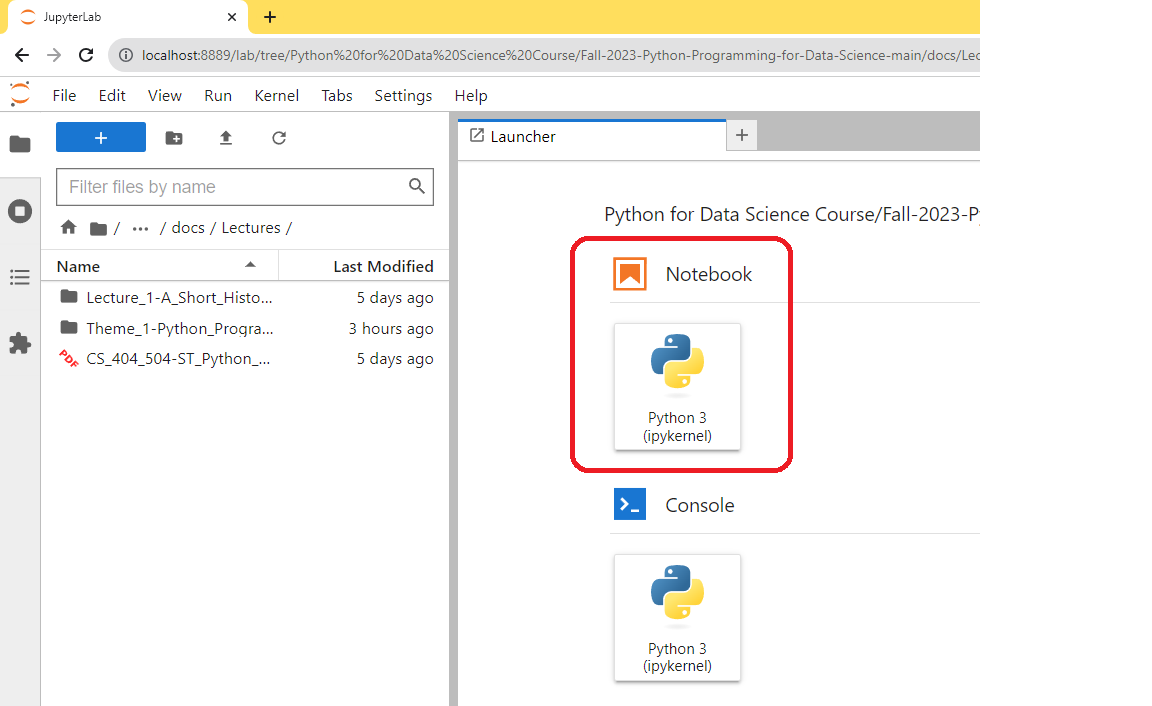Navigate to docs folder in breadcrumb
1152x706 pixels.
click(x=188, y=228)
